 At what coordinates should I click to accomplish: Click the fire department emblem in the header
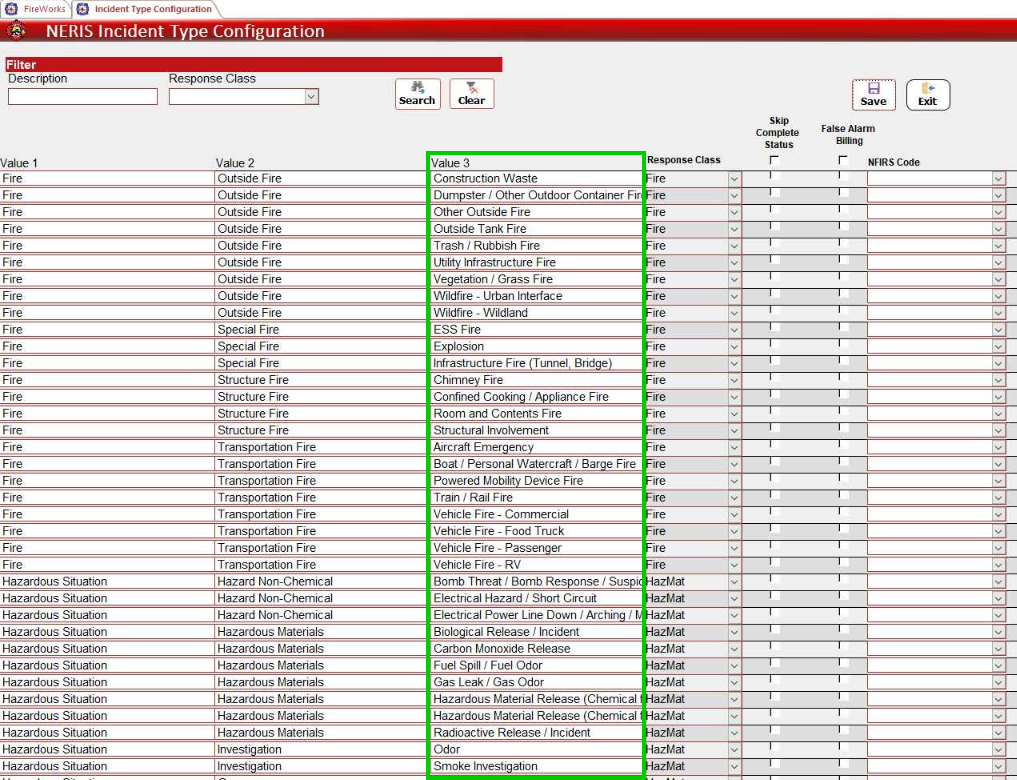(16, 31)
